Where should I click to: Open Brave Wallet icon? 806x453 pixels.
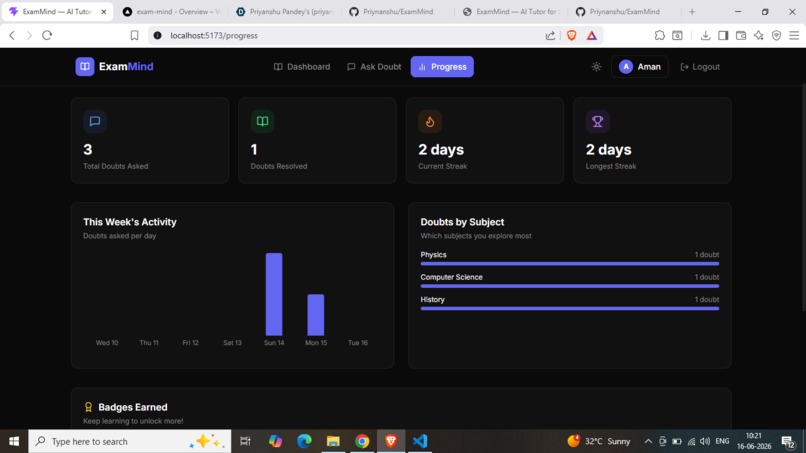point(741,35)
